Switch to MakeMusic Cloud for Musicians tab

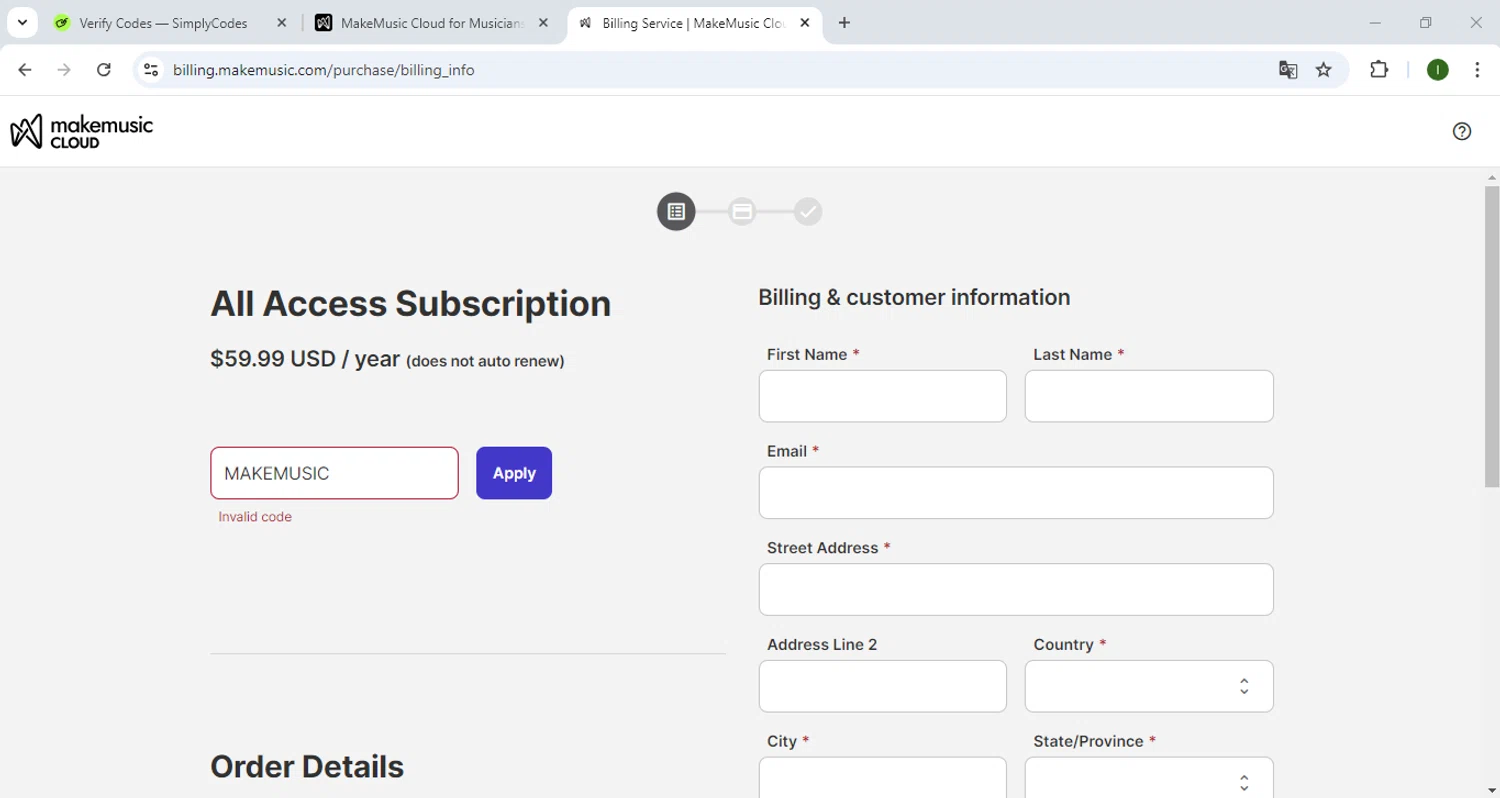point(431,23)
